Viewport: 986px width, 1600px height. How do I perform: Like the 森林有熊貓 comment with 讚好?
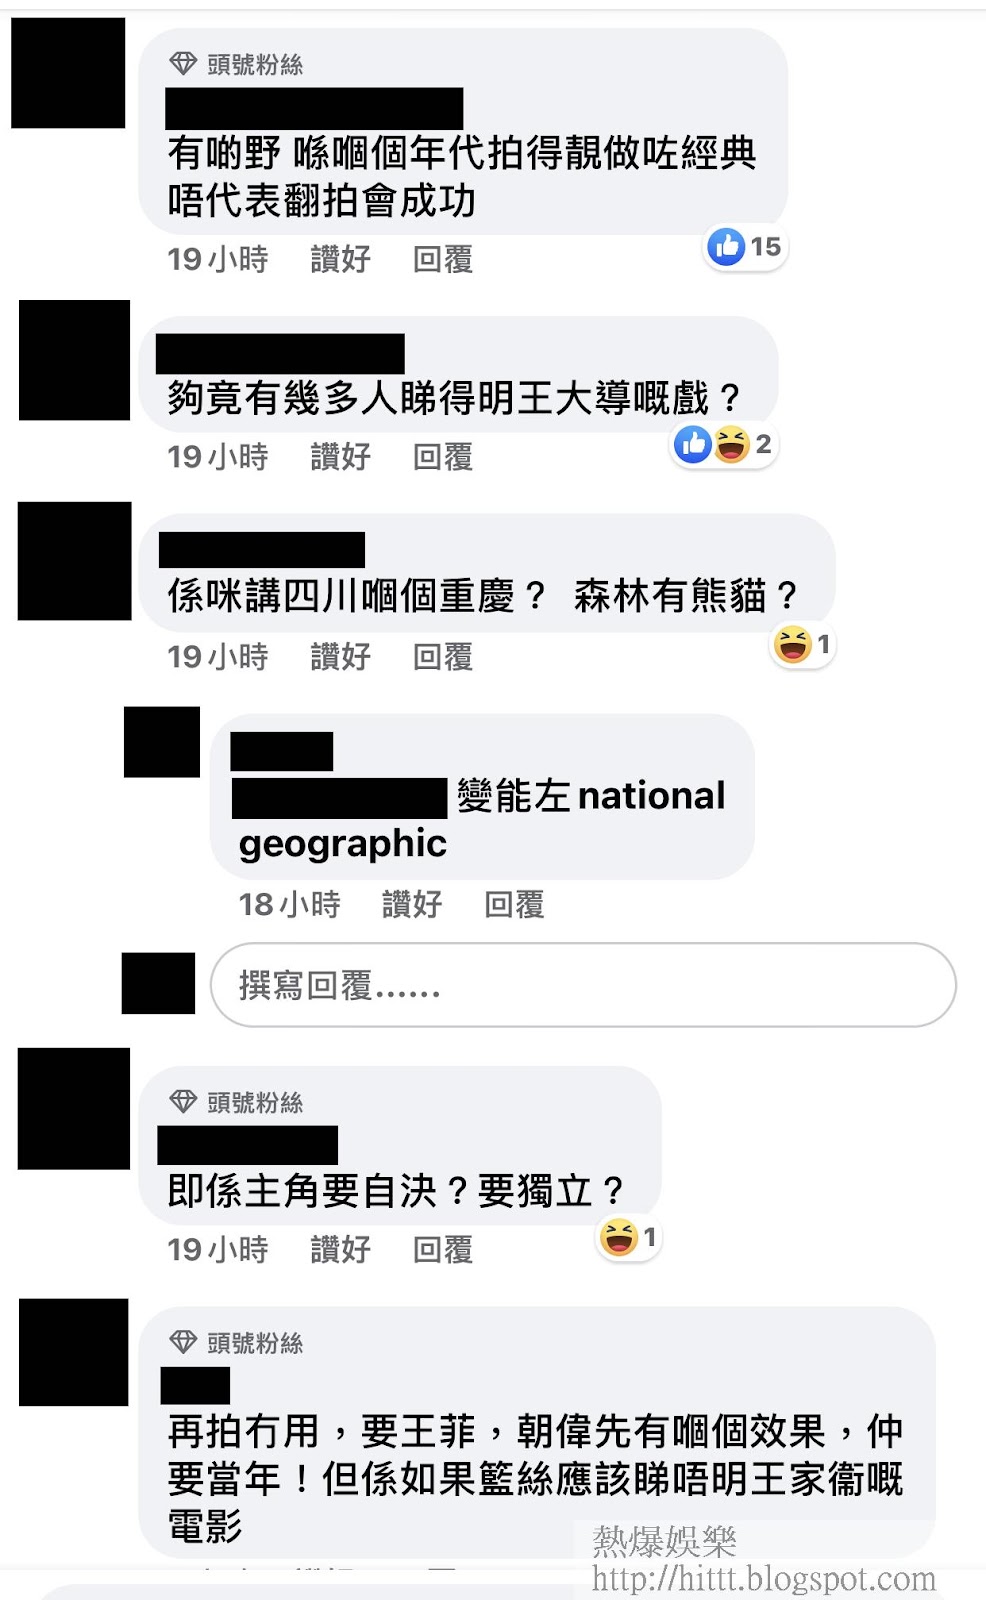coord(340,657)
